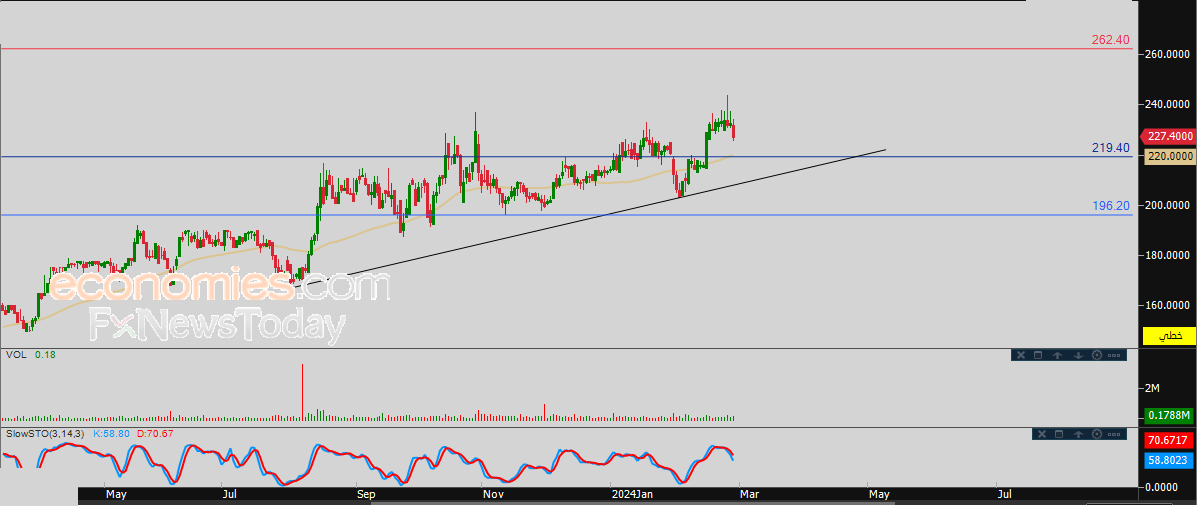This screenshot has width=1197, height=506.
Task: Click the red 70.6717 stochastic tag
Action: click(1169, 441)
